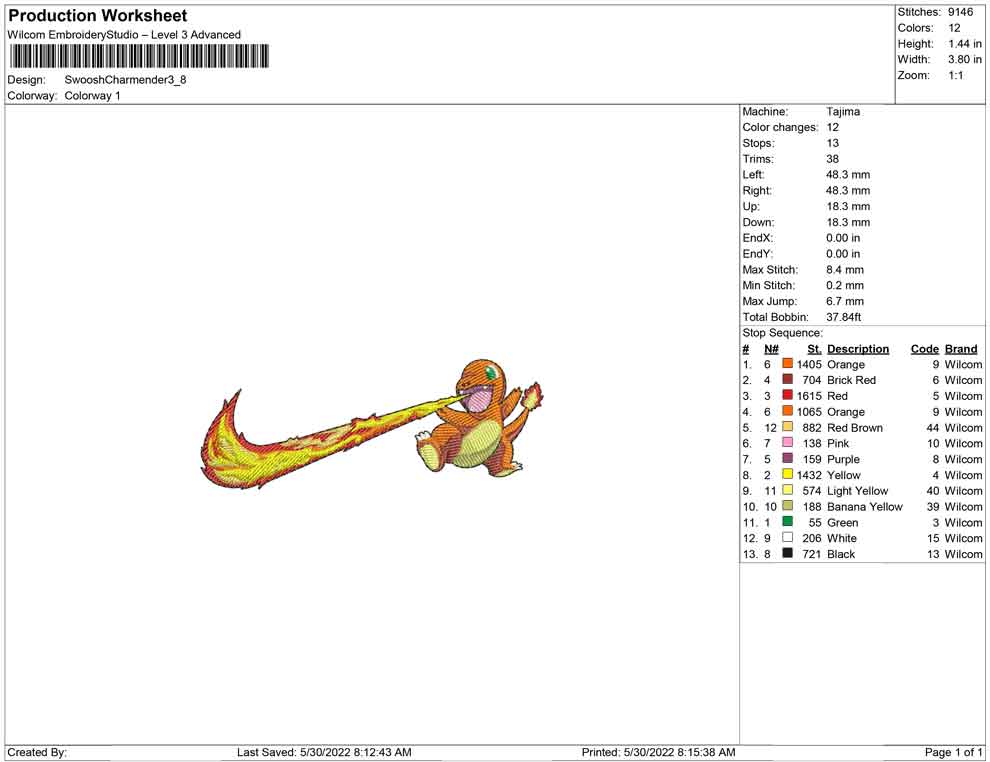990x762 pixels.
Task: Click the Light Yellow 574 swatch
Action: 787,490
